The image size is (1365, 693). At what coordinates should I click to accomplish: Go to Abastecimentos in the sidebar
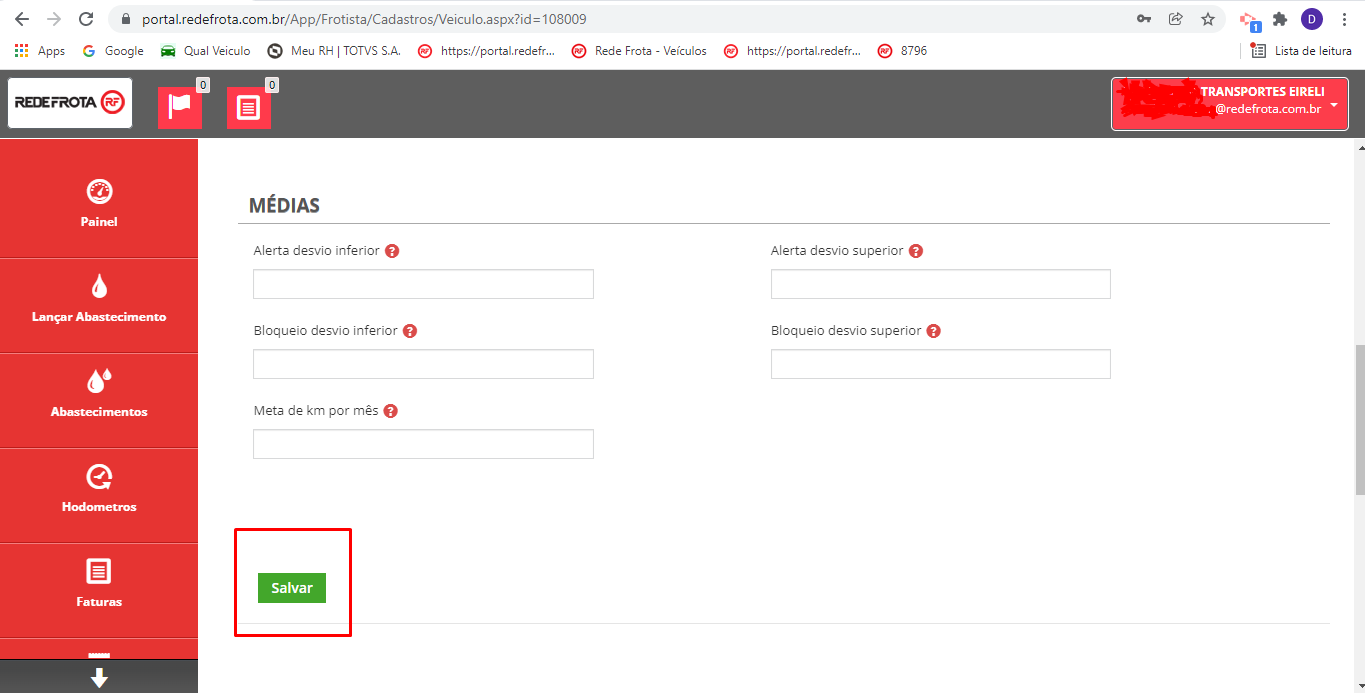(99, 394)
